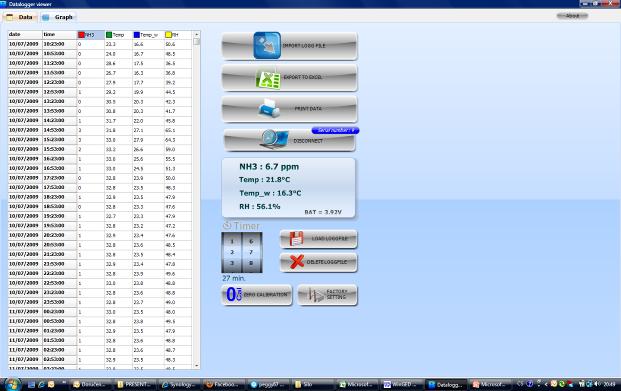Select the green Temp column color swatch

(x=109, y=35)
